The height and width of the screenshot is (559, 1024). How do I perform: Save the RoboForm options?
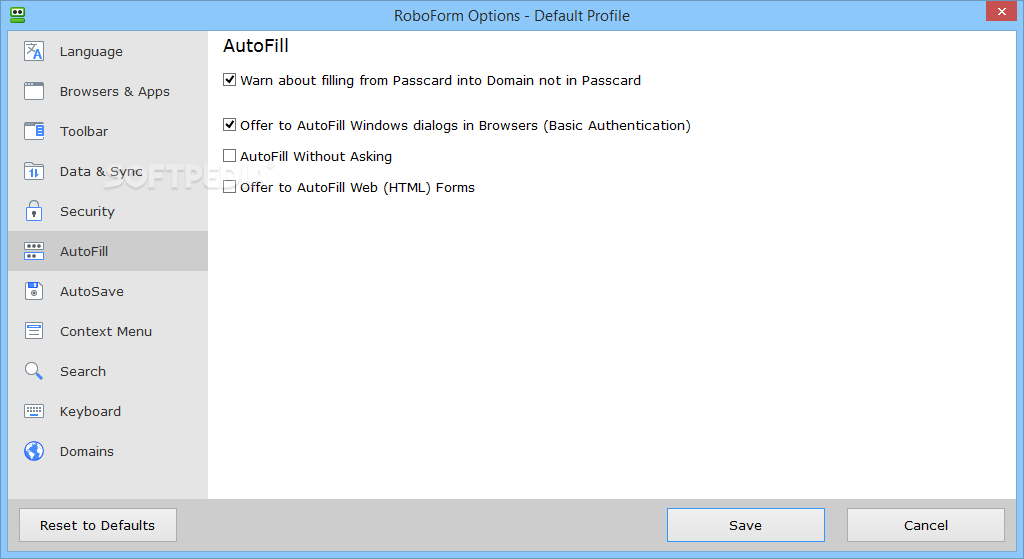point(746,525)
